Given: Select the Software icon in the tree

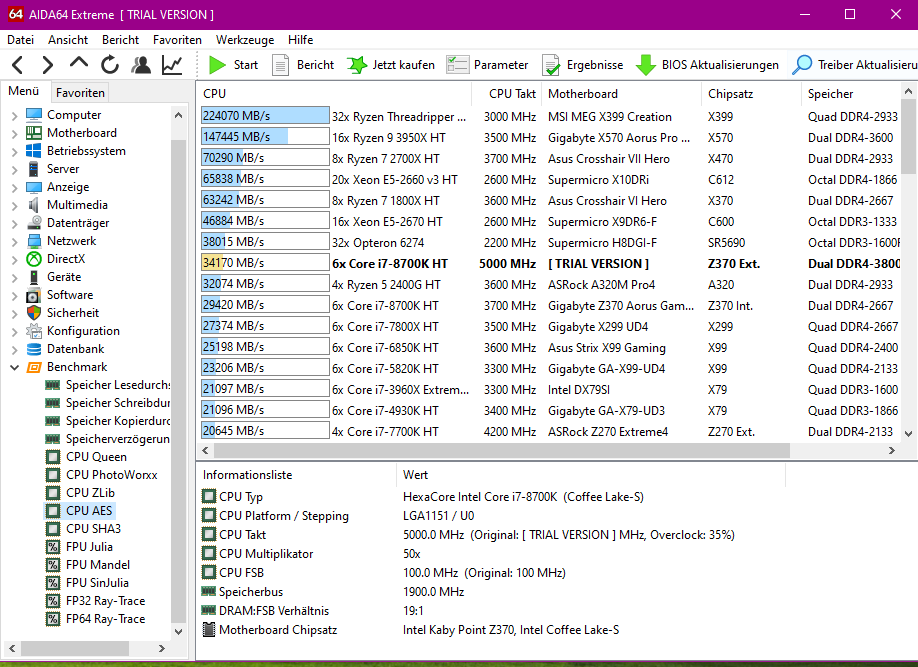Looking at the screenshot, I should (34, 295).
